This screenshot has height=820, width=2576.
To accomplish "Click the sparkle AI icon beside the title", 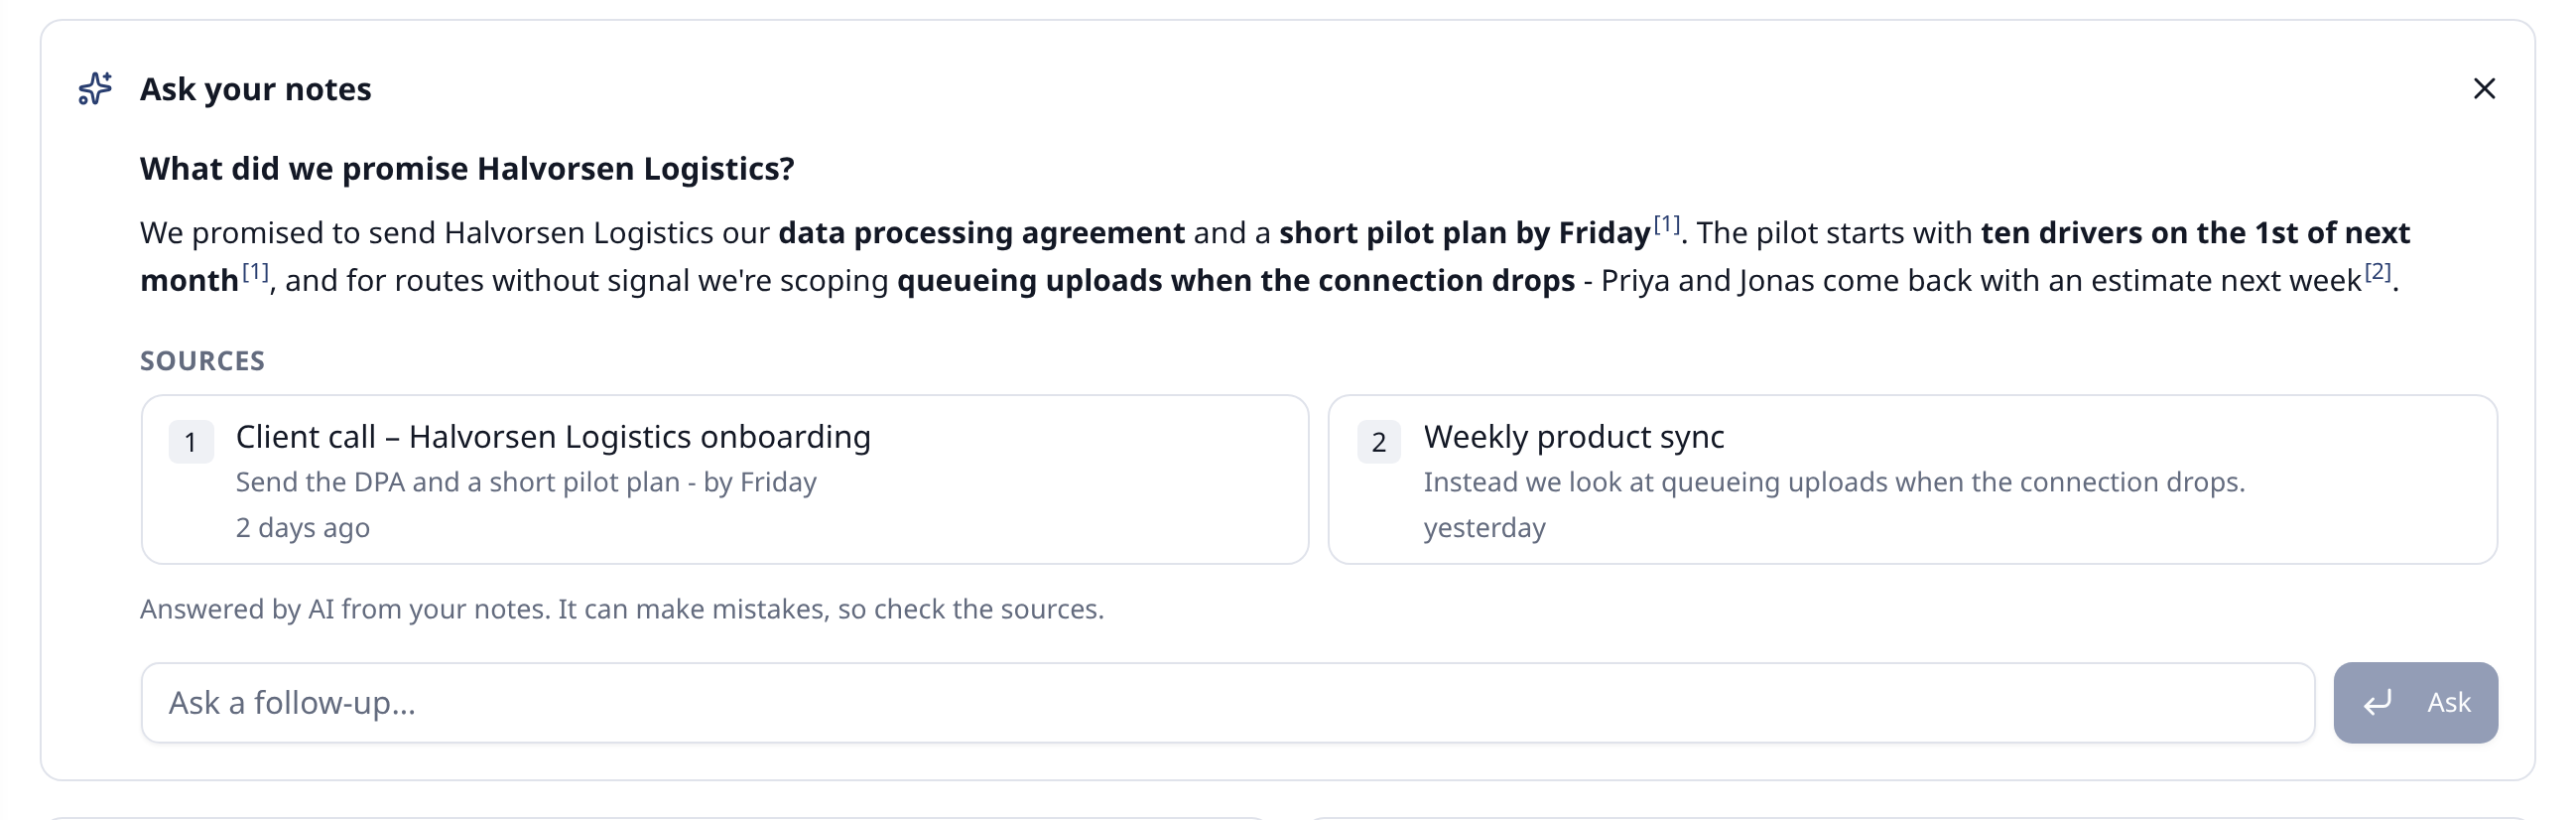I will pyautogui.click(x=95, y=89).
